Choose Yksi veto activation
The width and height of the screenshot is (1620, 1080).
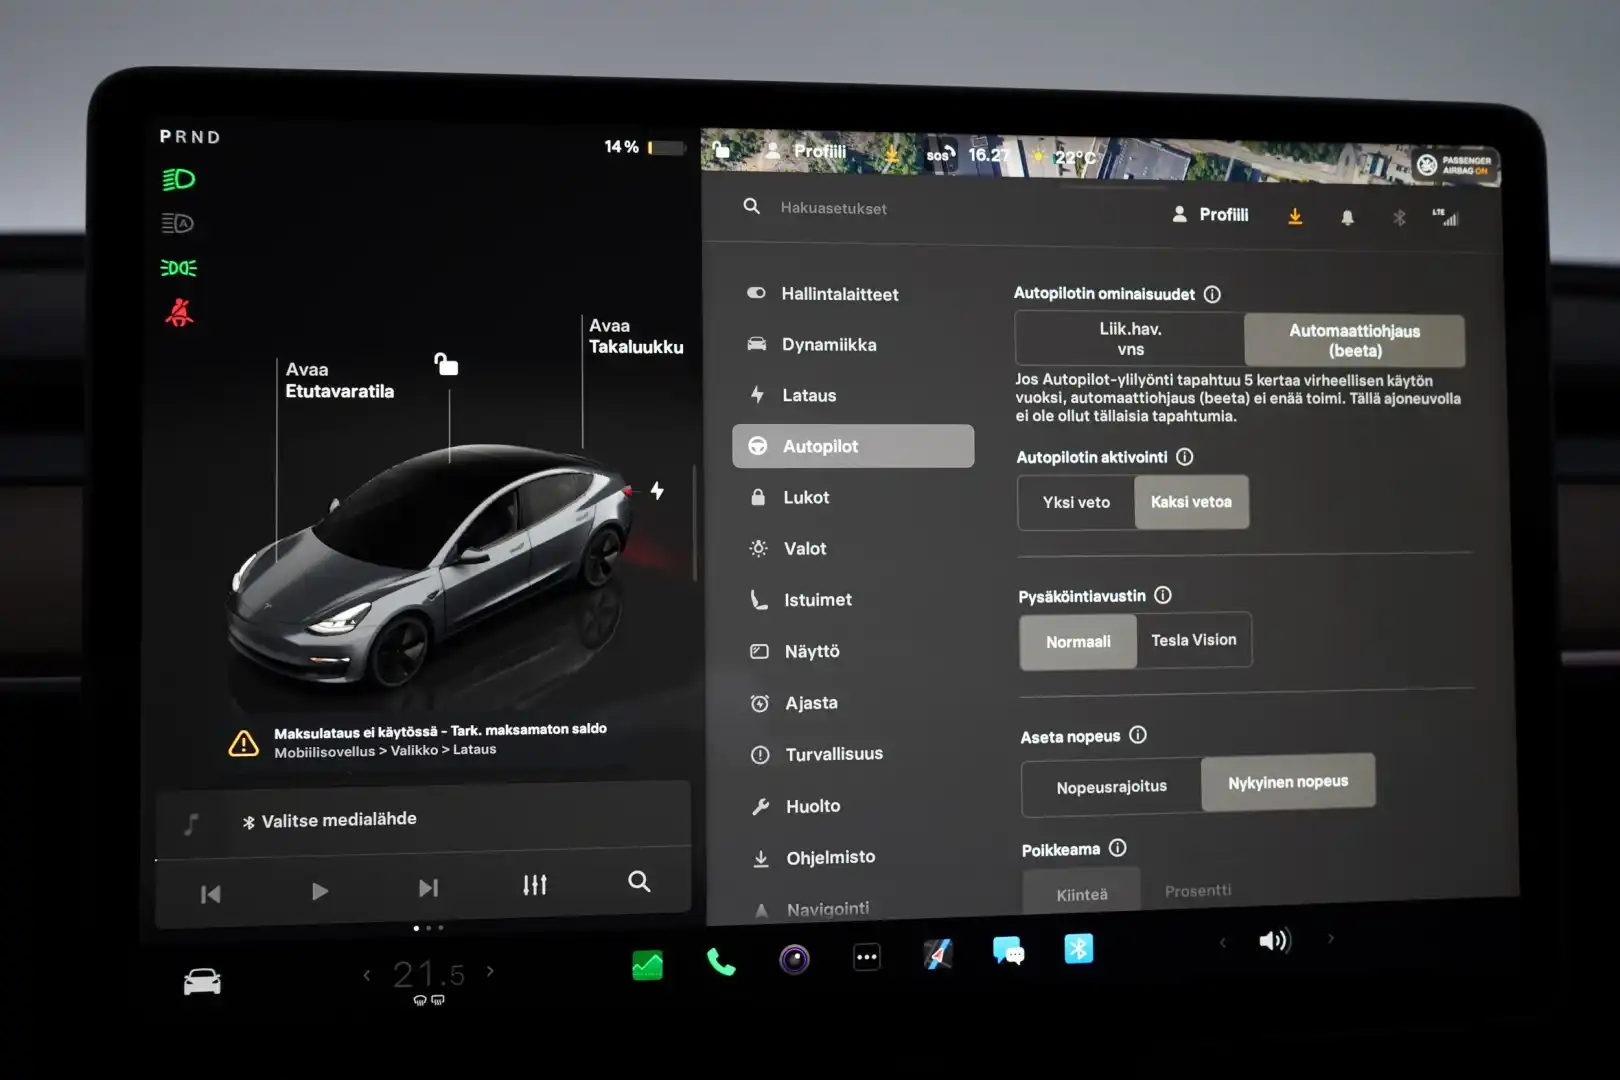1076,502
